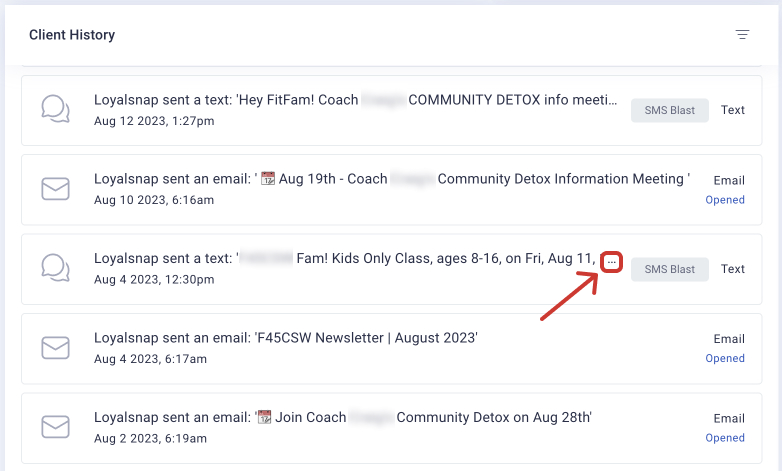Click the Client History heading
This screenshot has height=471, width=782.
72,35
